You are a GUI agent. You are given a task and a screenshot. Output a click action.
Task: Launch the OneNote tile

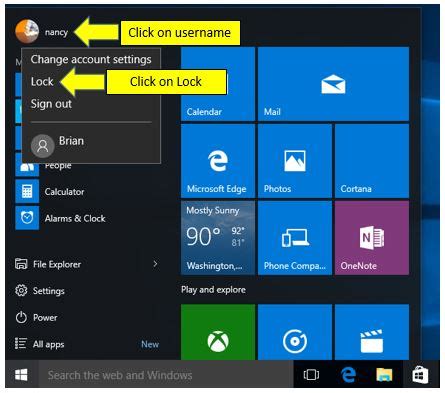coord(372,238)
